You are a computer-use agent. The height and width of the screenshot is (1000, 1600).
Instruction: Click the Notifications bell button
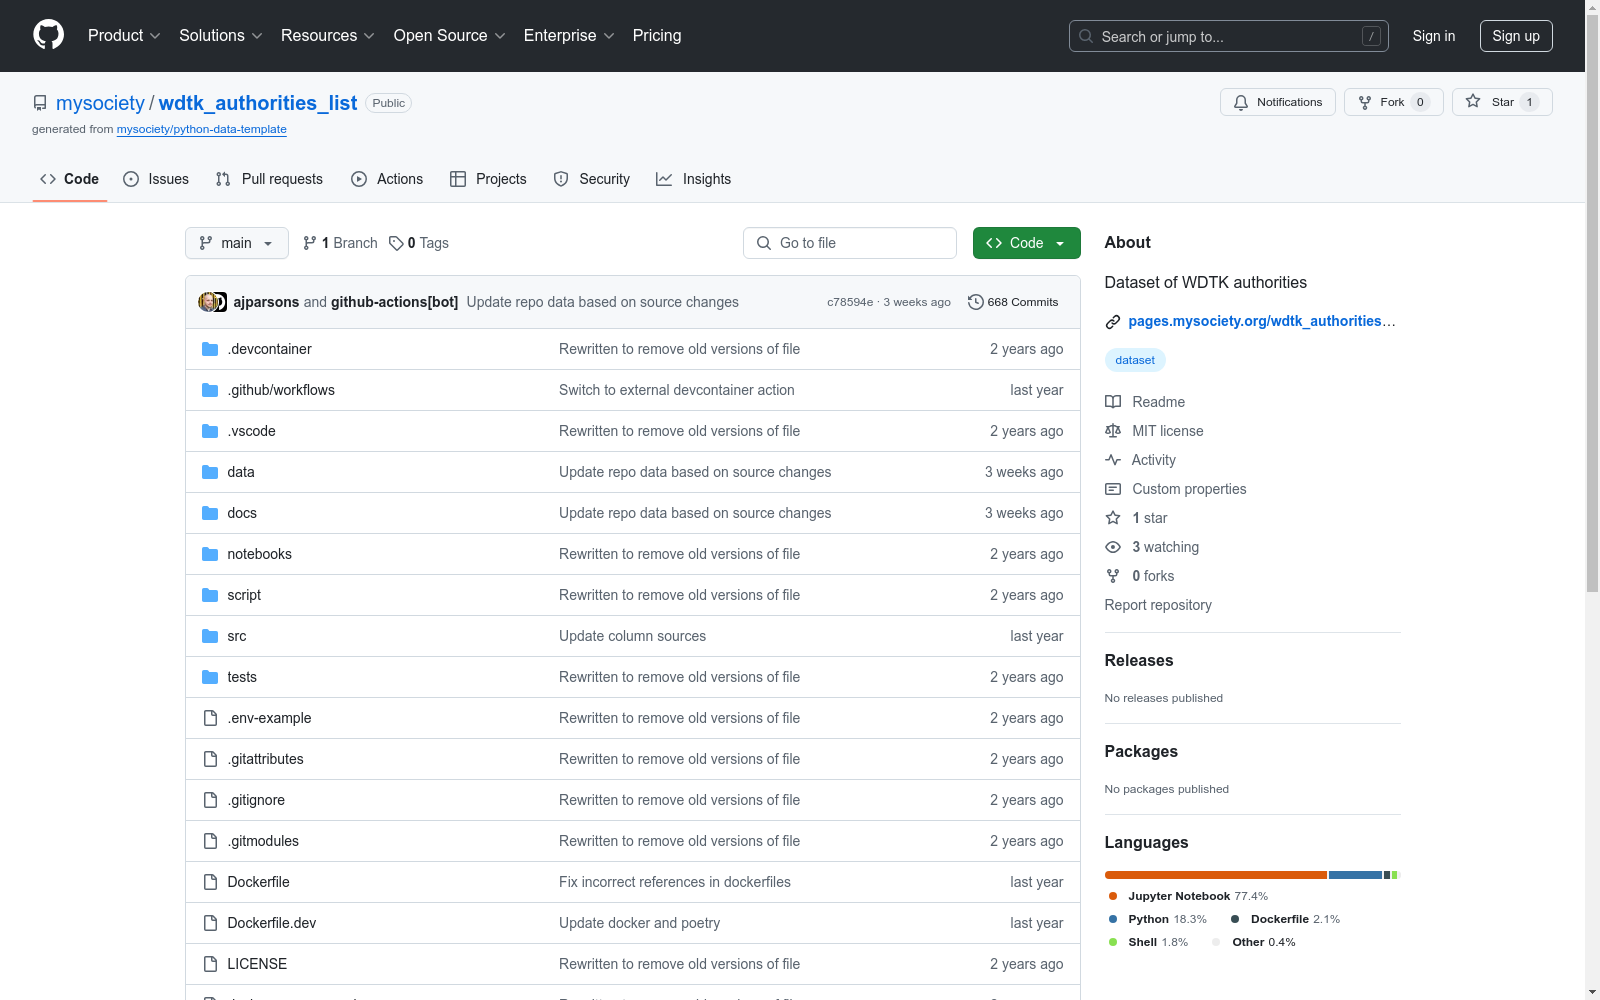[x=1277, y=102]
